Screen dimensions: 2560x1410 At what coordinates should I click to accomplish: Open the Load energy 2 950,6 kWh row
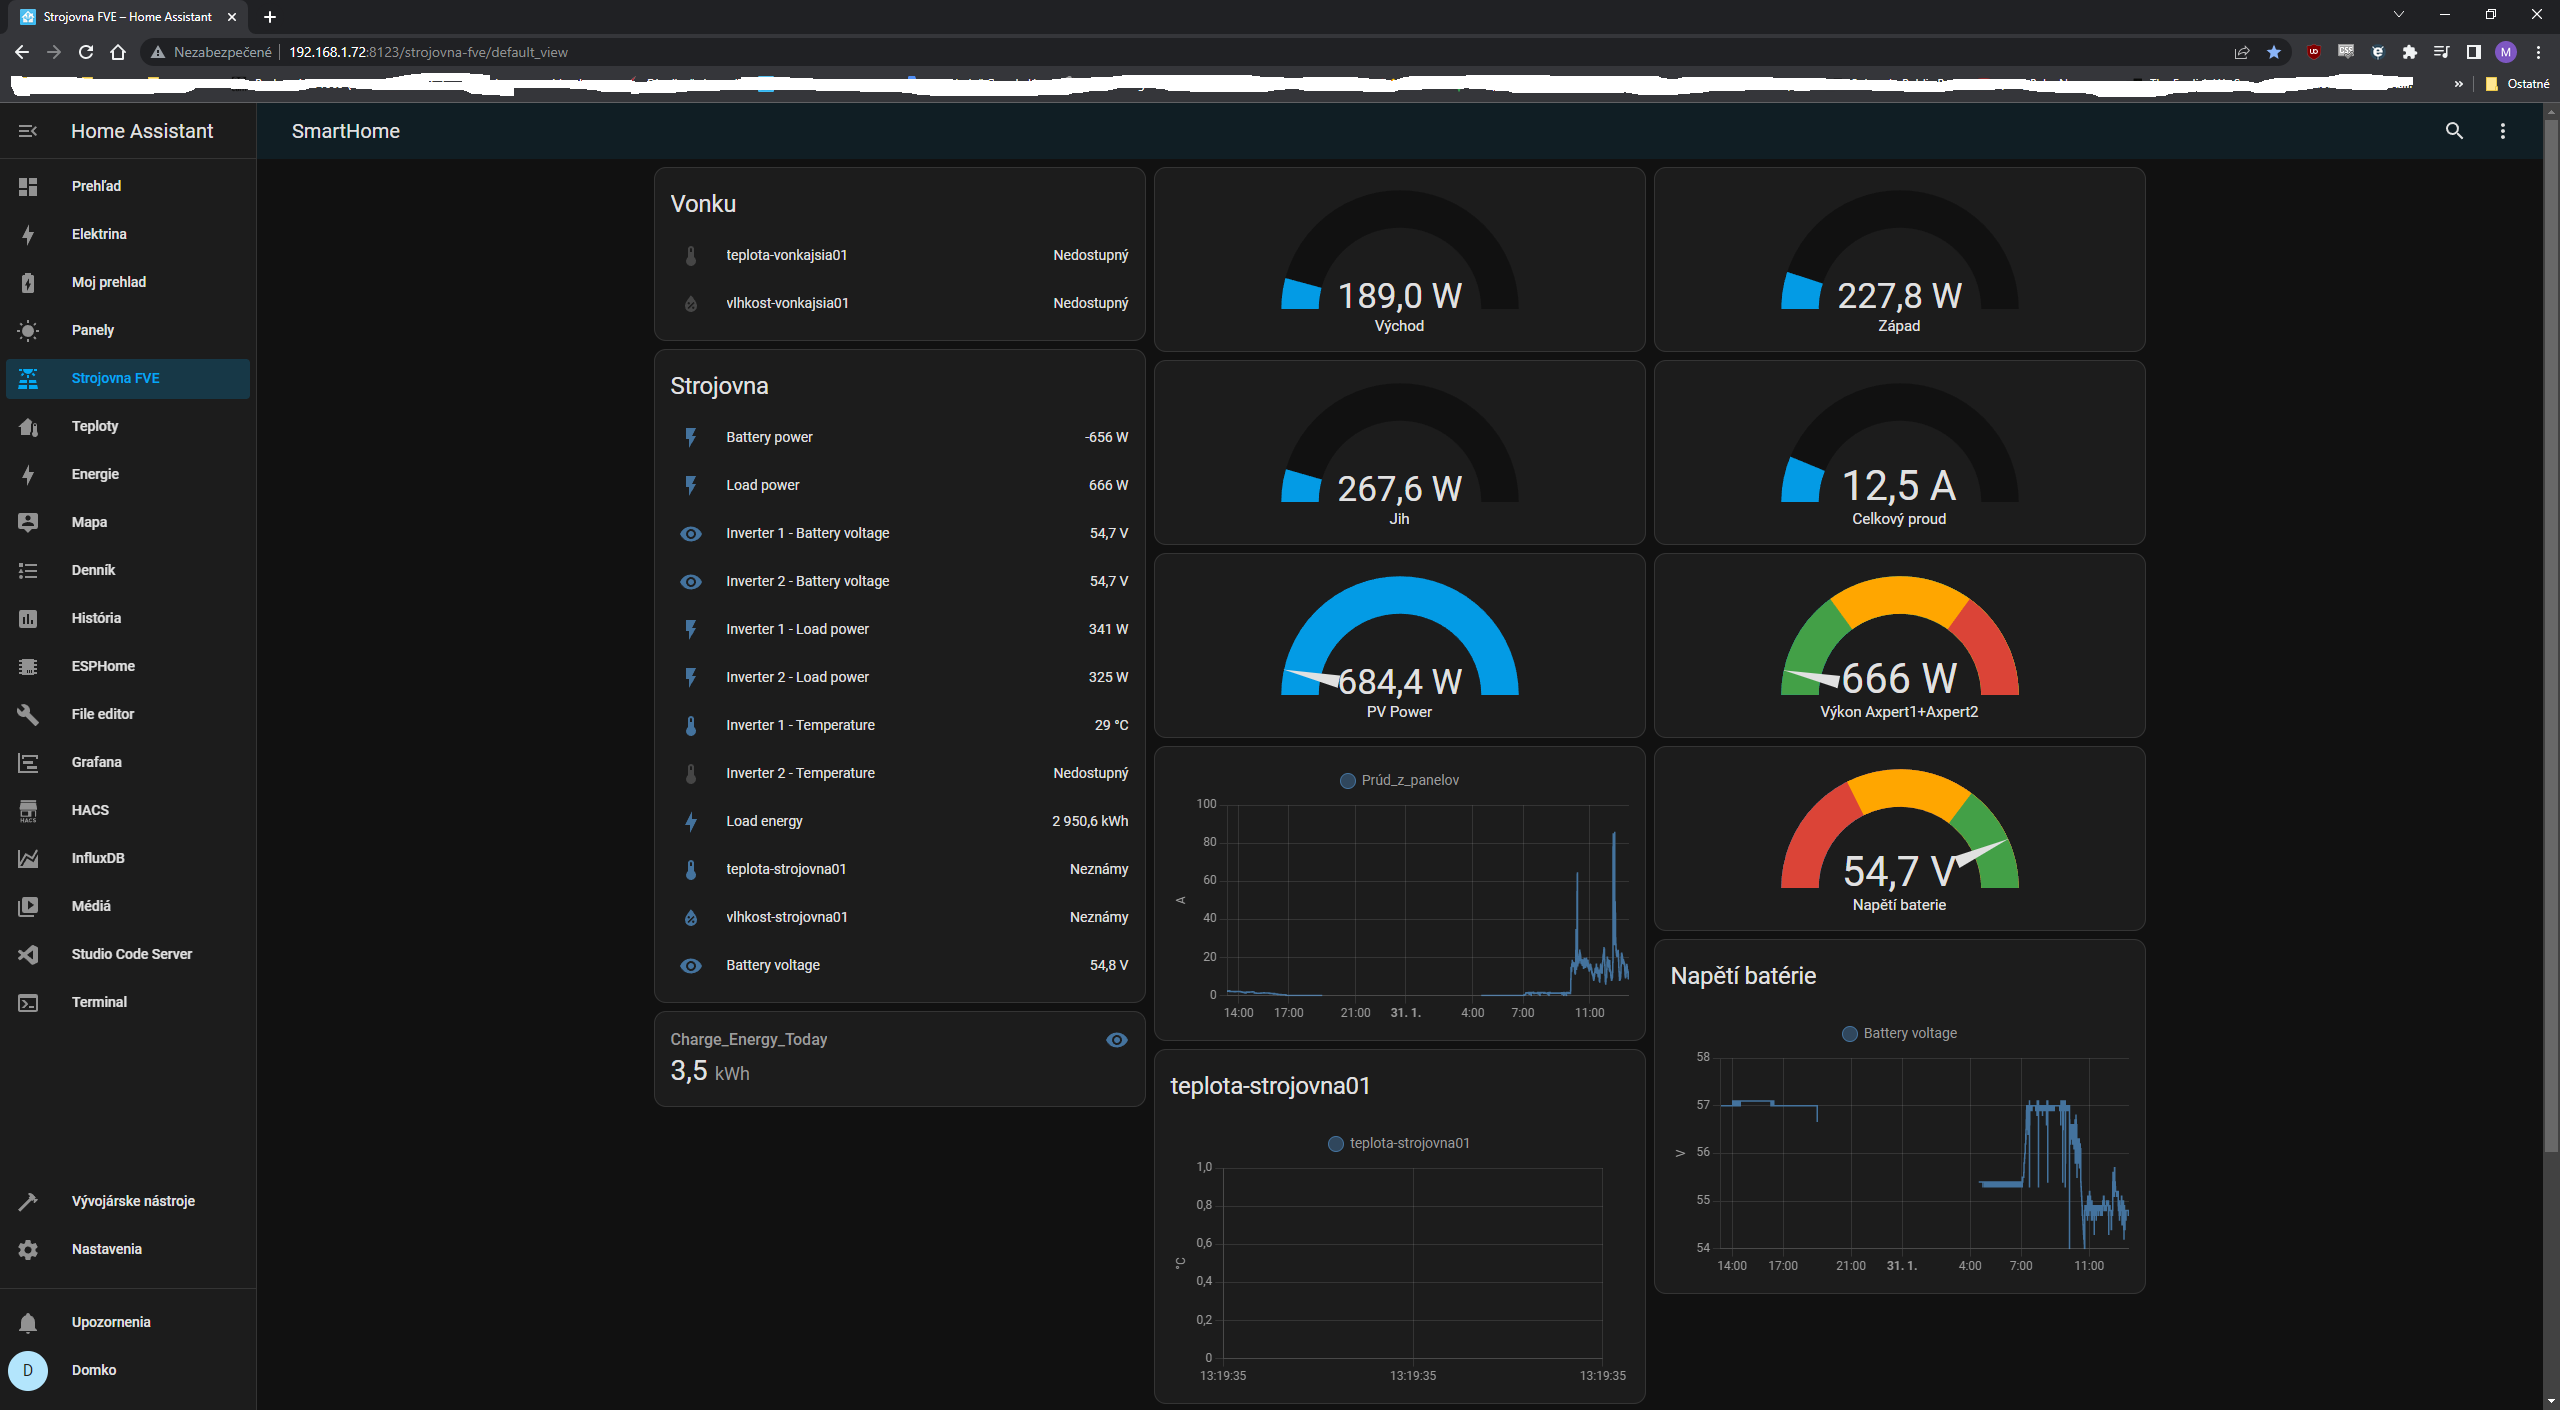(899, 821)
